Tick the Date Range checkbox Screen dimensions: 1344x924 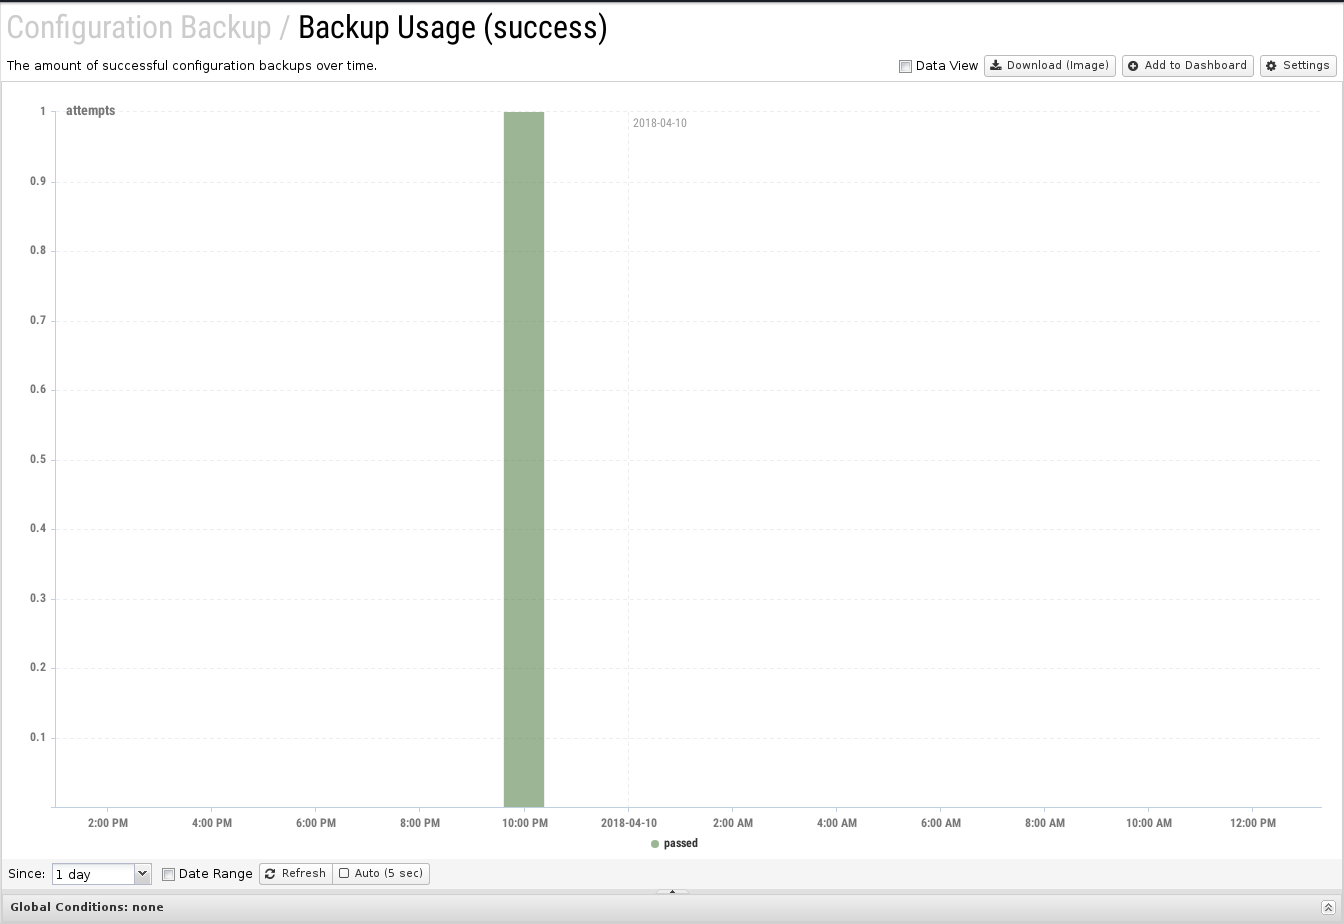coord(168,874)
